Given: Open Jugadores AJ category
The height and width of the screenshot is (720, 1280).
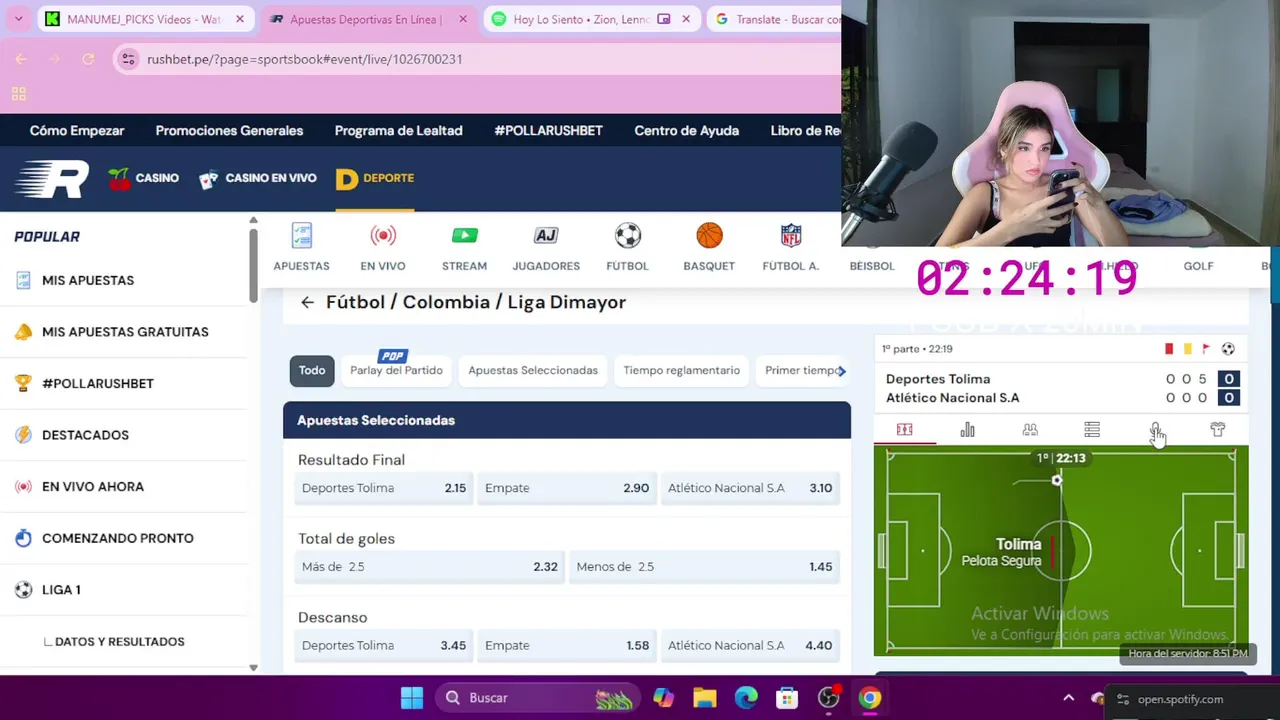Looking at the screenshot, I should [x=546, y=247].
